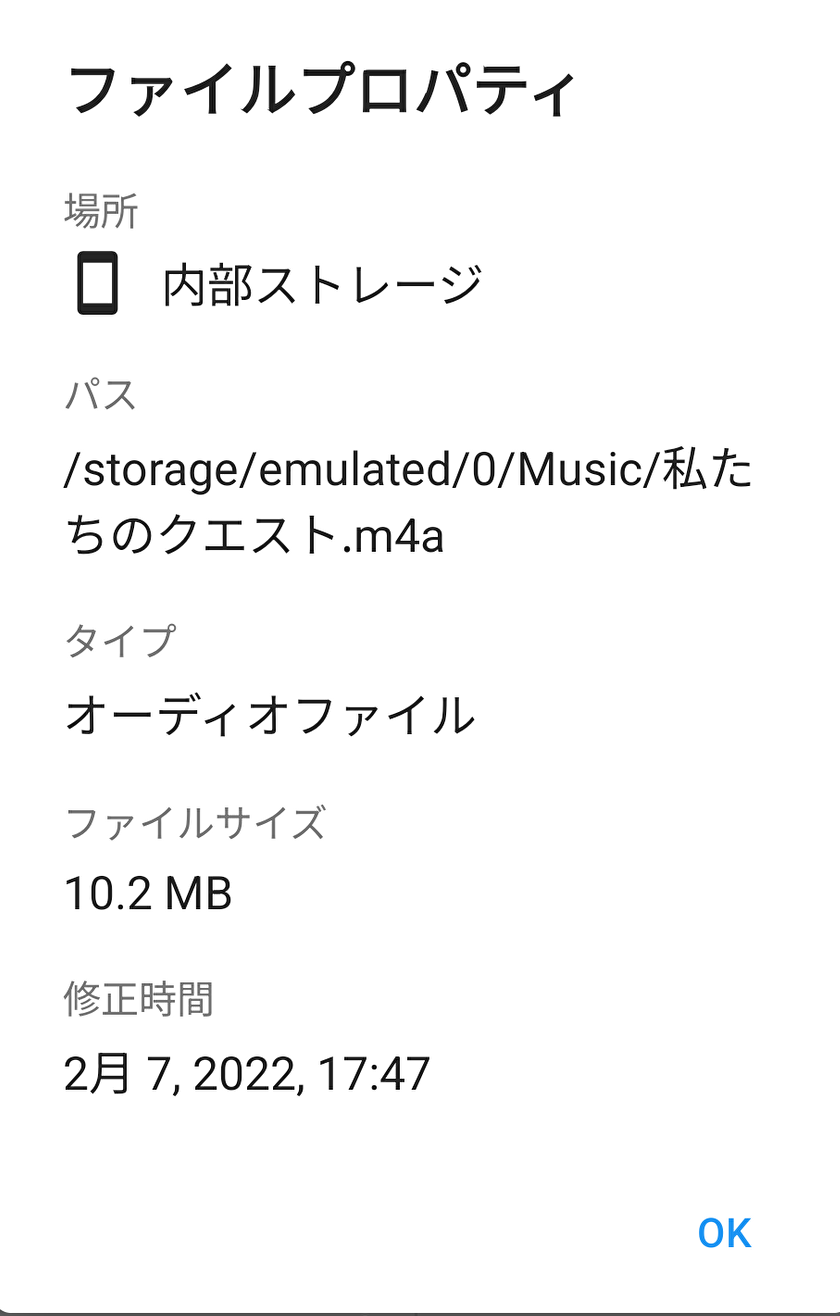Viewport: 840px width, 1316px height.
Task: Select the 内部ストレージ location text
Action: click(x=322, y=285)
